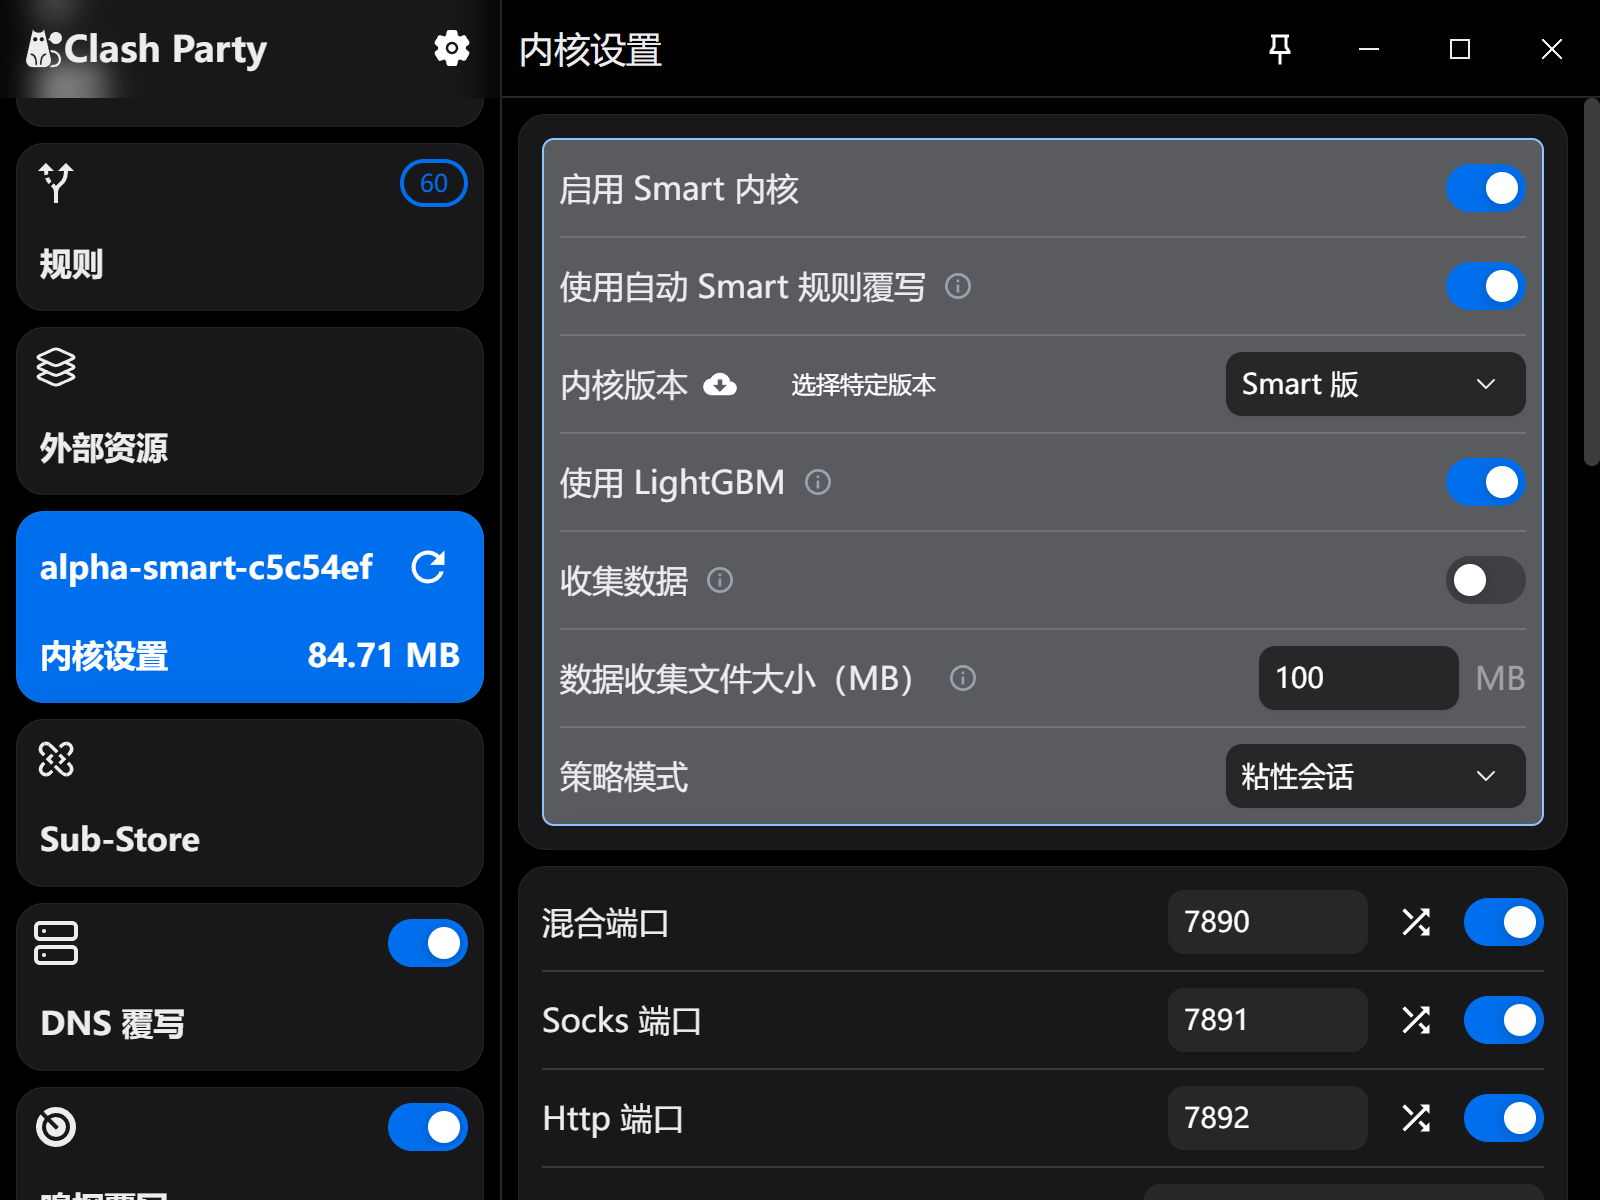
Task: Click the external resources layers icon
Action: (x=56, y=367)
